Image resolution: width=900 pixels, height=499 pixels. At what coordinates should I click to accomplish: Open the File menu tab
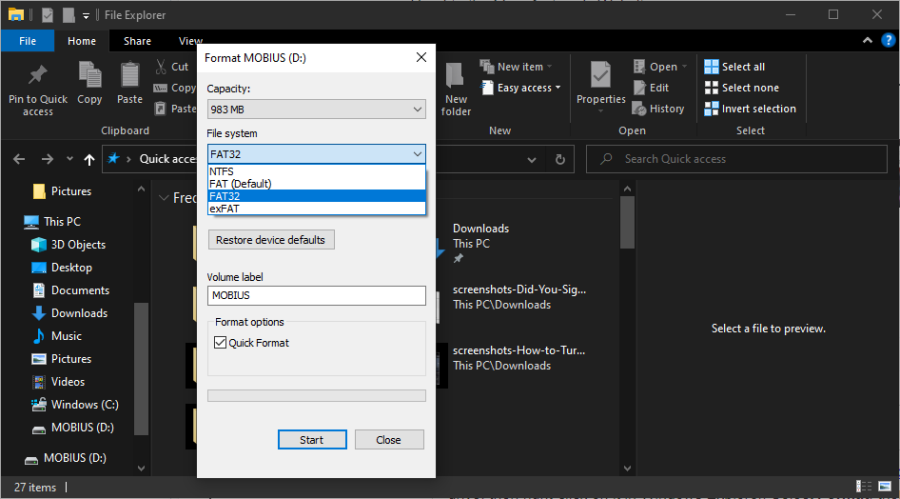coord(27,41)
